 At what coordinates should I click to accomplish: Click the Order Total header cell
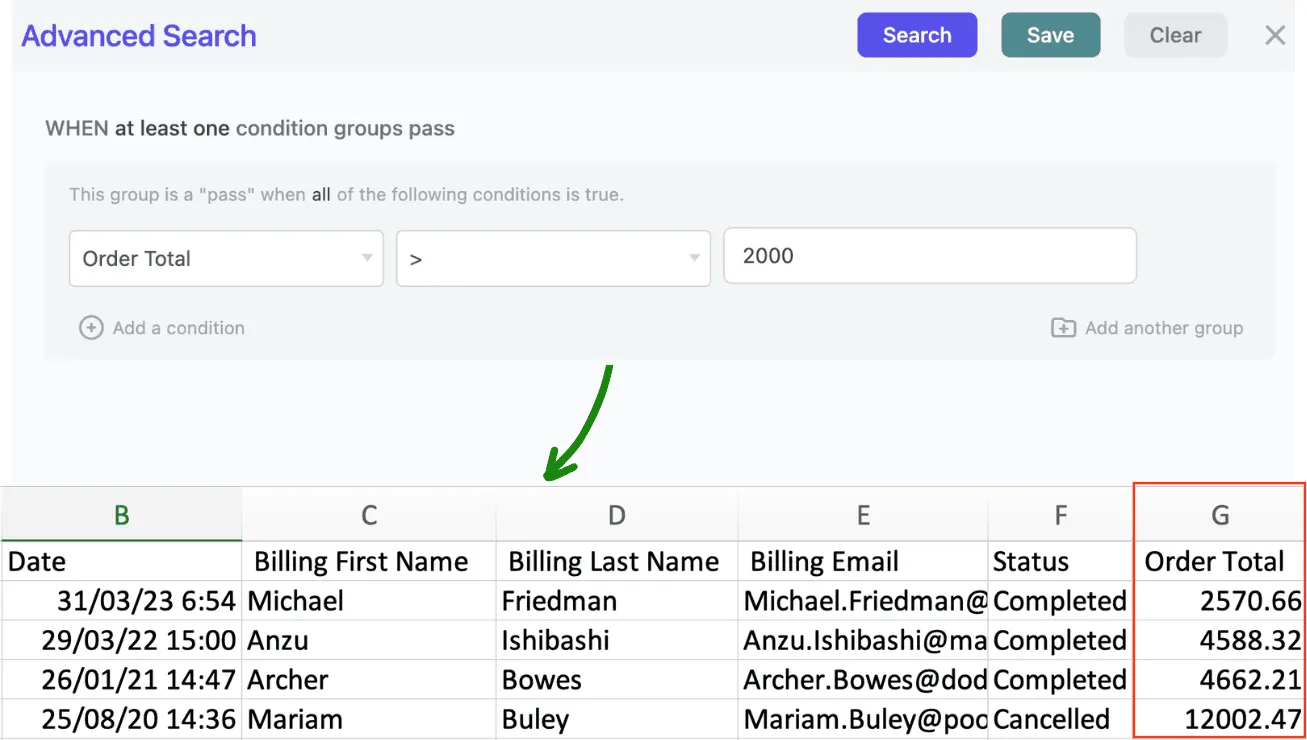pos(1220,562)
